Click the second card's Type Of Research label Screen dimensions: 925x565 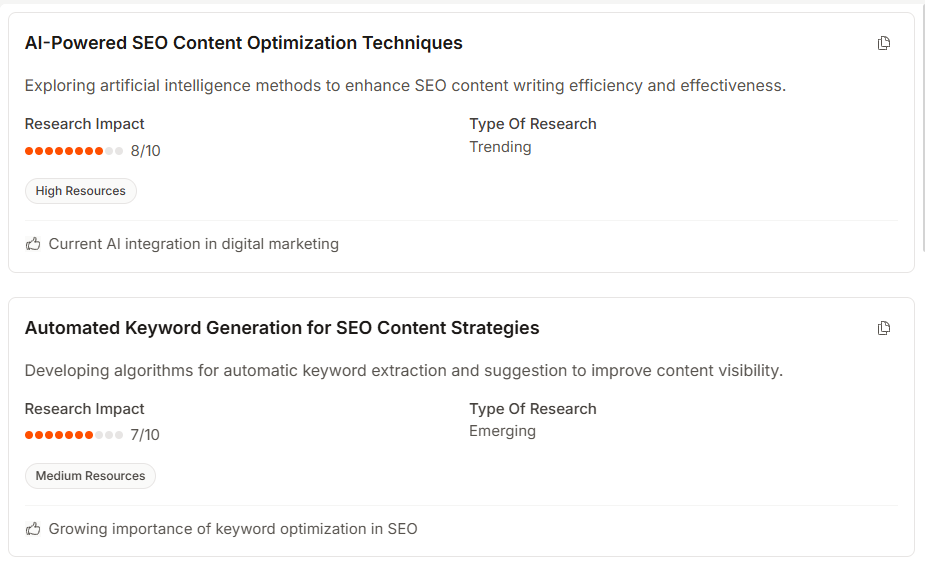(532, 409)
